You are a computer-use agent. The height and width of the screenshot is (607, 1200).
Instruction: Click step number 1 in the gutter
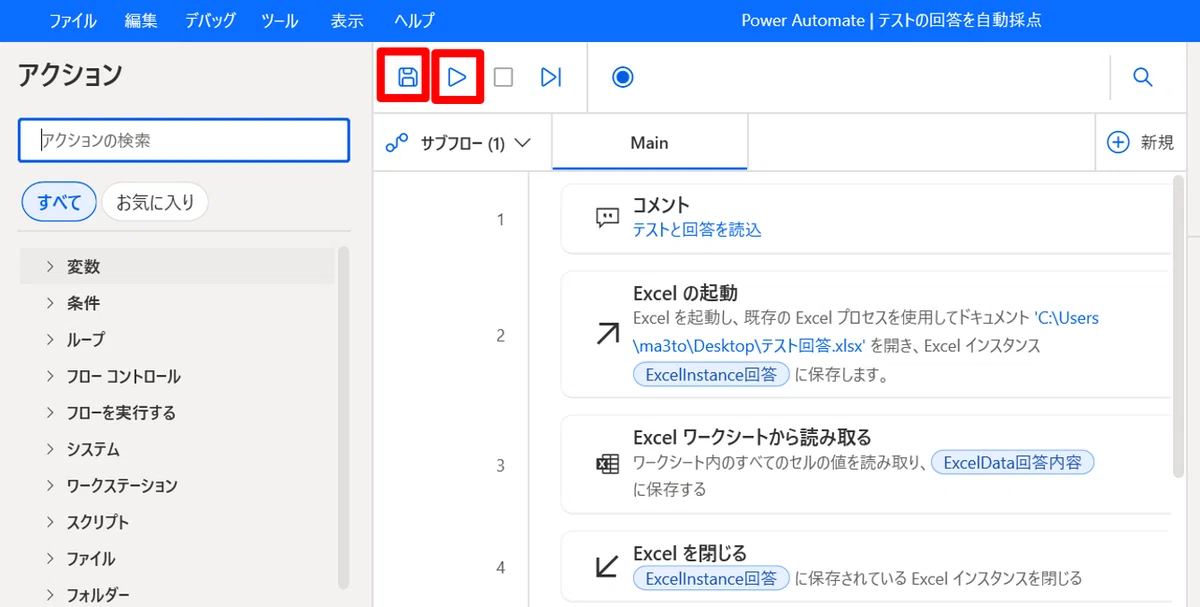point(500,220)
